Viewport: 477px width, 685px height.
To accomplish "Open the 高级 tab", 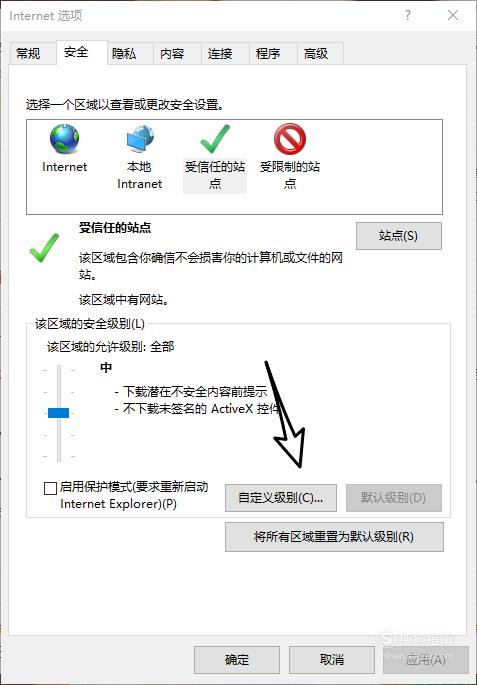I will (316, 53).
